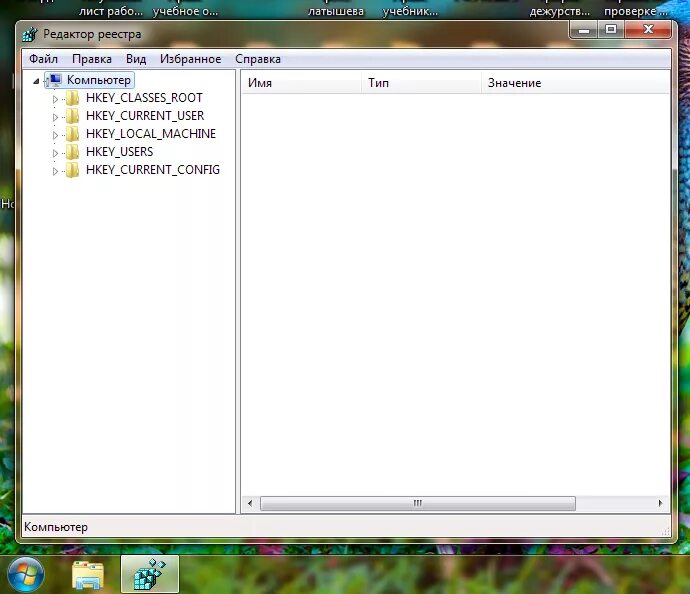Screen dimensions: 690x594
Task: Expand the HKEY_CLASSES_ROOT key
Action: click(x=55, y=99)
